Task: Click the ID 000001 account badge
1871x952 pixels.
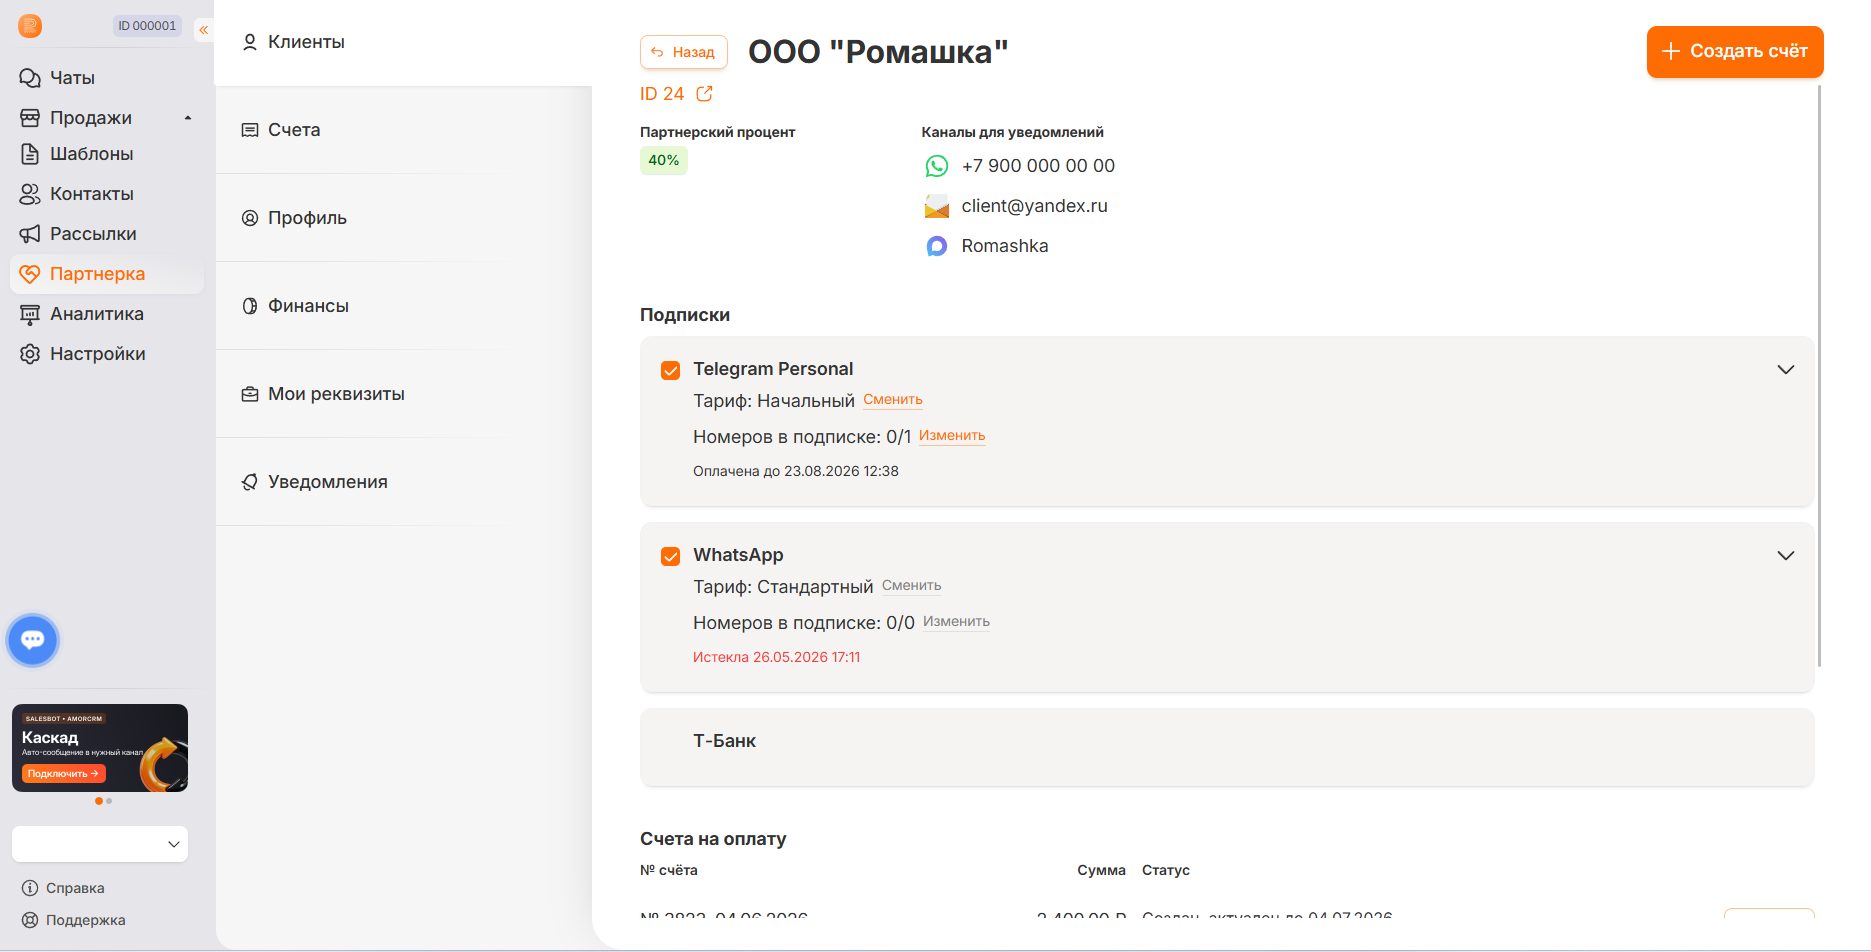Action: [x=147, y=26]
